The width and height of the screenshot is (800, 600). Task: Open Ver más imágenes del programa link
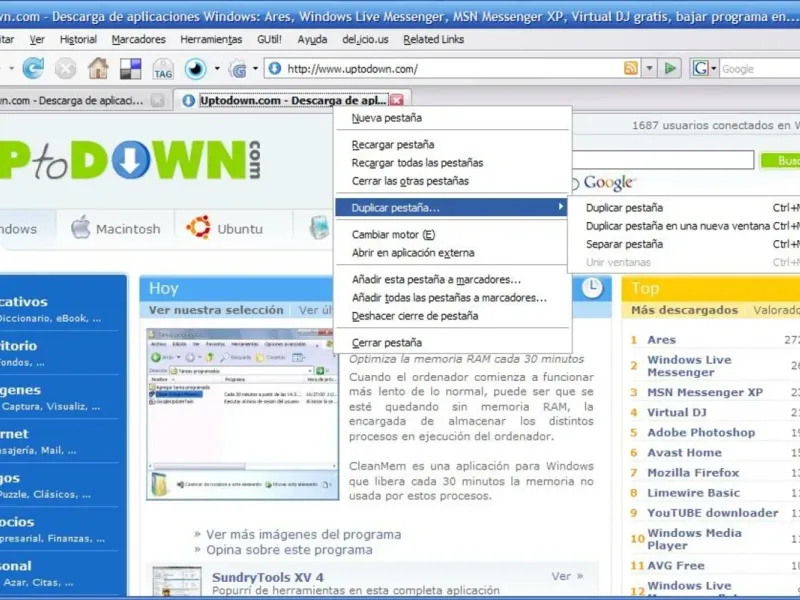pyautogui.click(x=303, y=535)
